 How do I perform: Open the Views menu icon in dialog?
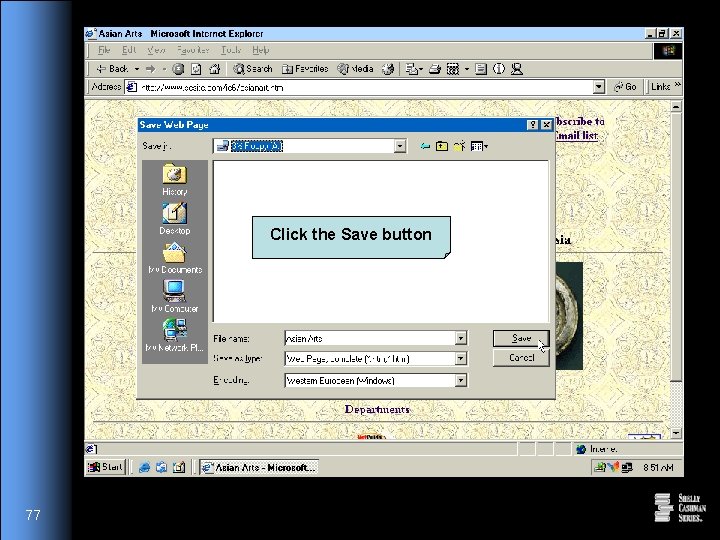pyautogui.click(x=479, y=146)
